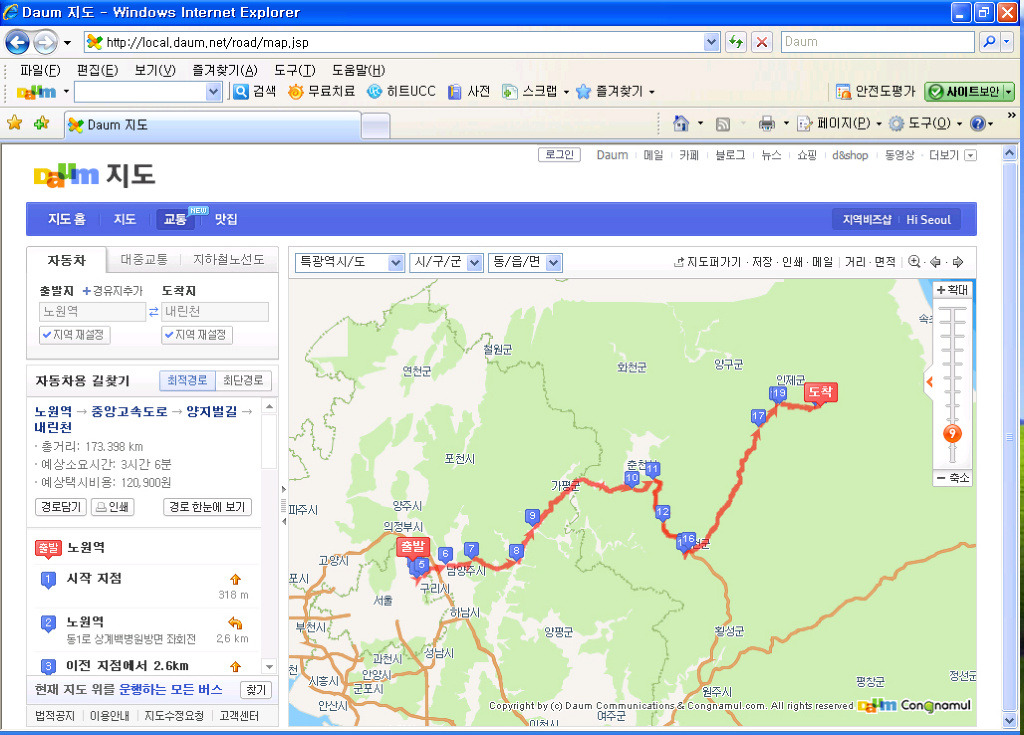The image size is (1024, 735).
Task: Open 히트UCC on the Daum toolbar
Action: point(402,91)
